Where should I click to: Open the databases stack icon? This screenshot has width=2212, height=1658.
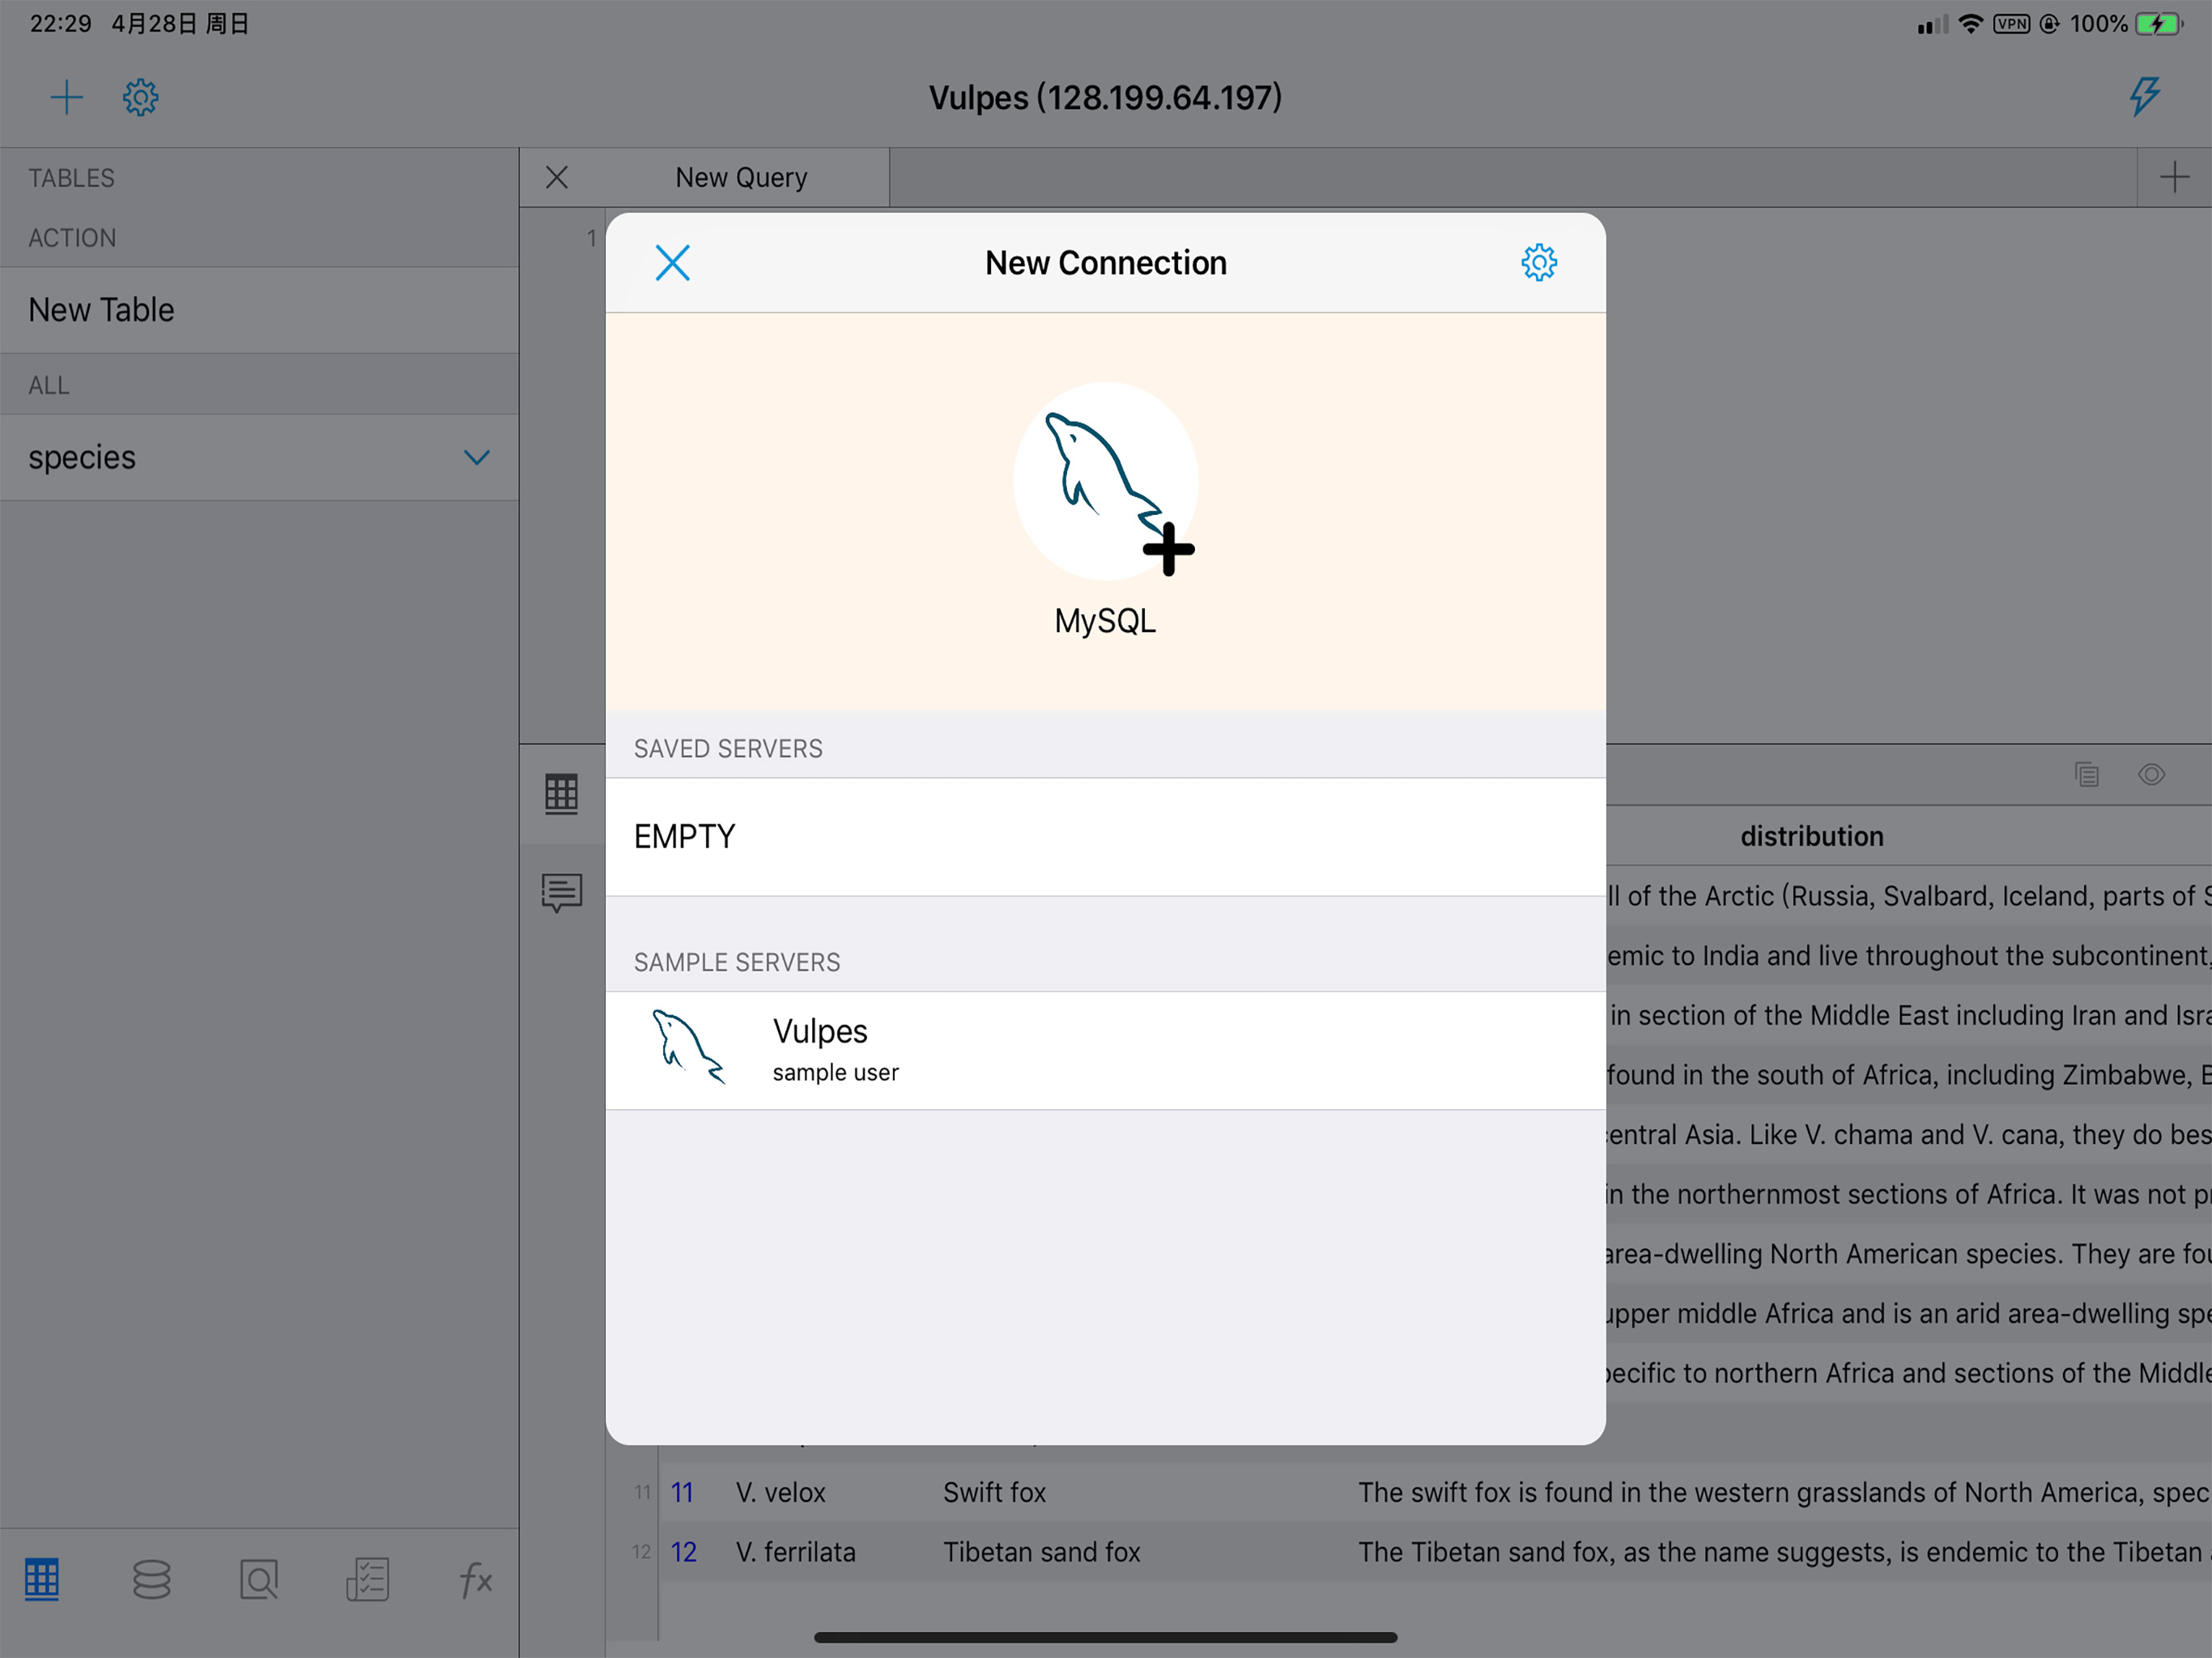[151, 1580]
